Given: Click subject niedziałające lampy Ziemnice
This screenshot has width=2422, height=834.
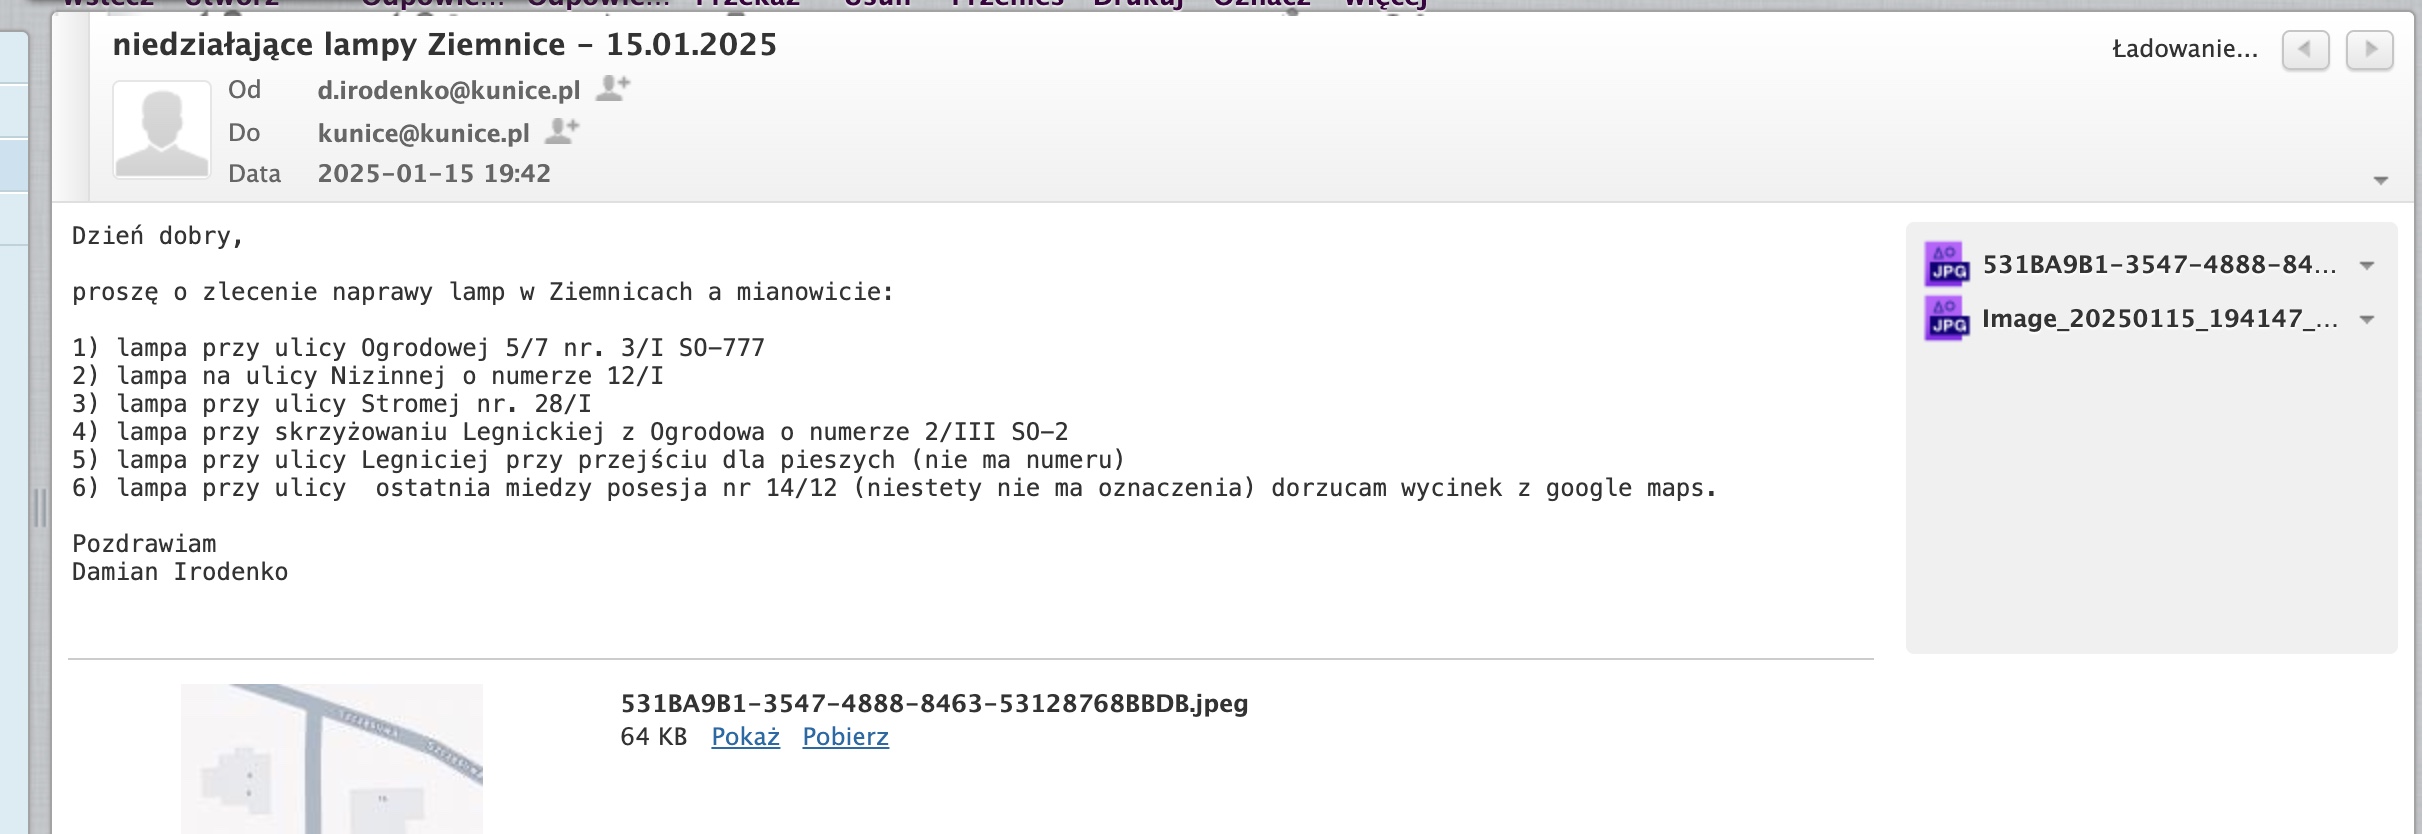Looking at the screenshot, I should 444,45.
